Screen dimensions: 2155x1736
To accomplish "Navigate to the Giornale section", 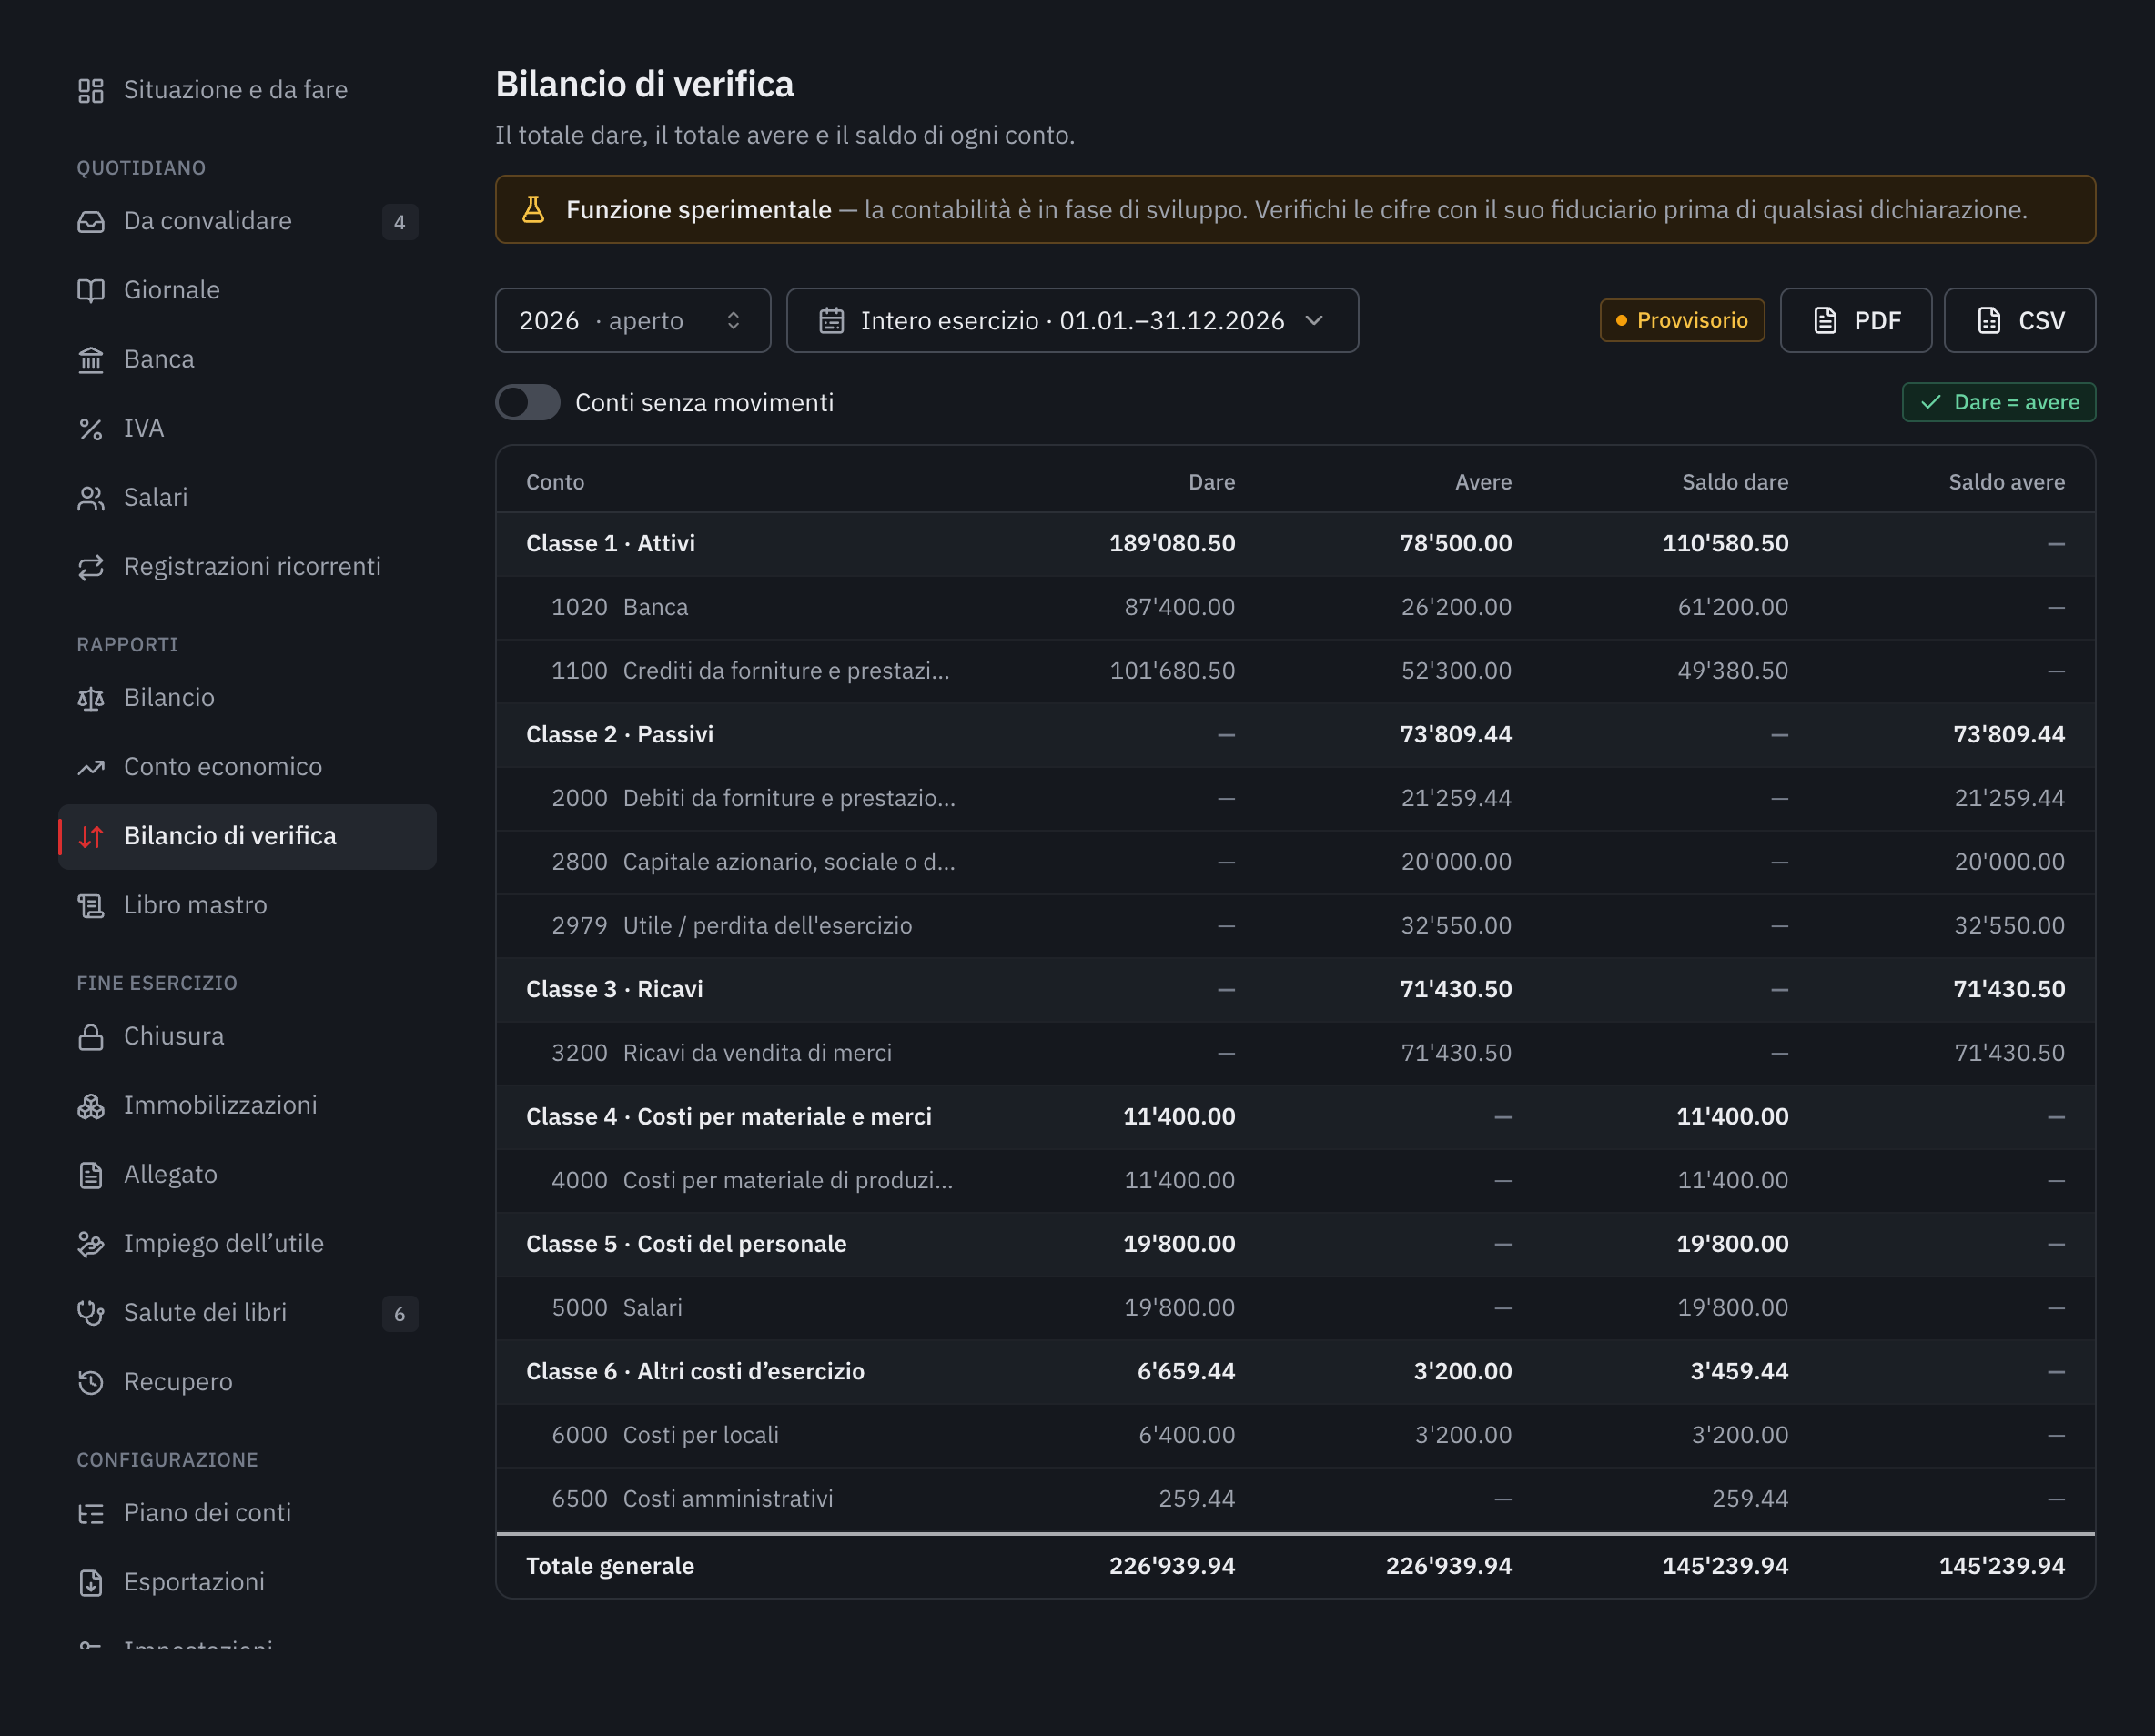I will pyautogui.click(x=247, y=291).
